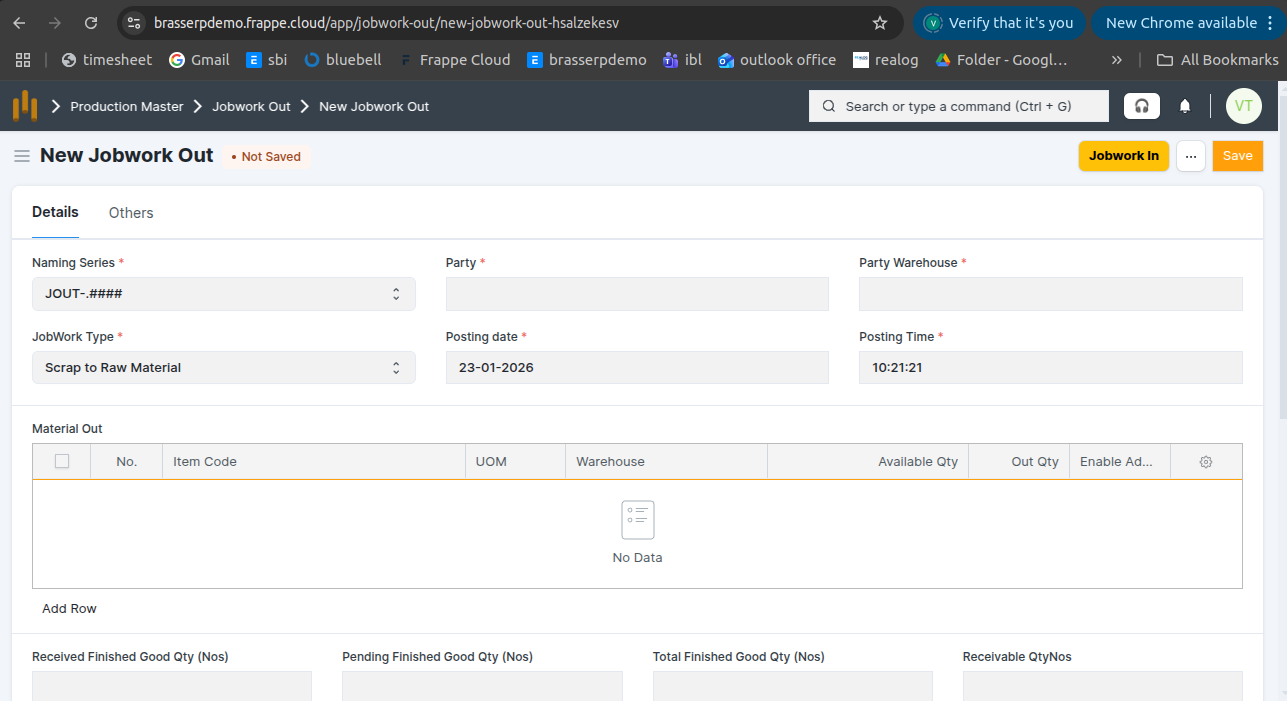This screenshot has width=1287, height=701.
Task: Open the JobWork Type dropdown
Action: point(223,368)
